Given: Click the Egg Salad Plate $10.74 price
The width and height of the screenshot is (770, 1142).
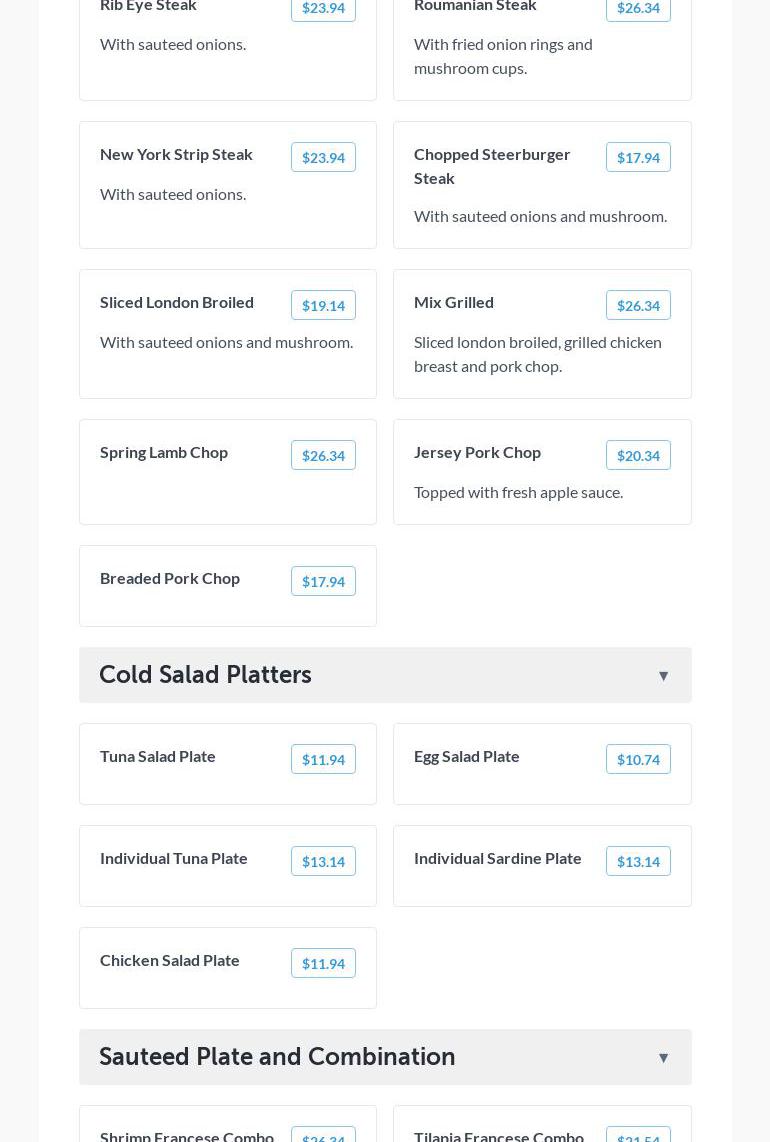Looking at the screenshot, I should (638, 760).
